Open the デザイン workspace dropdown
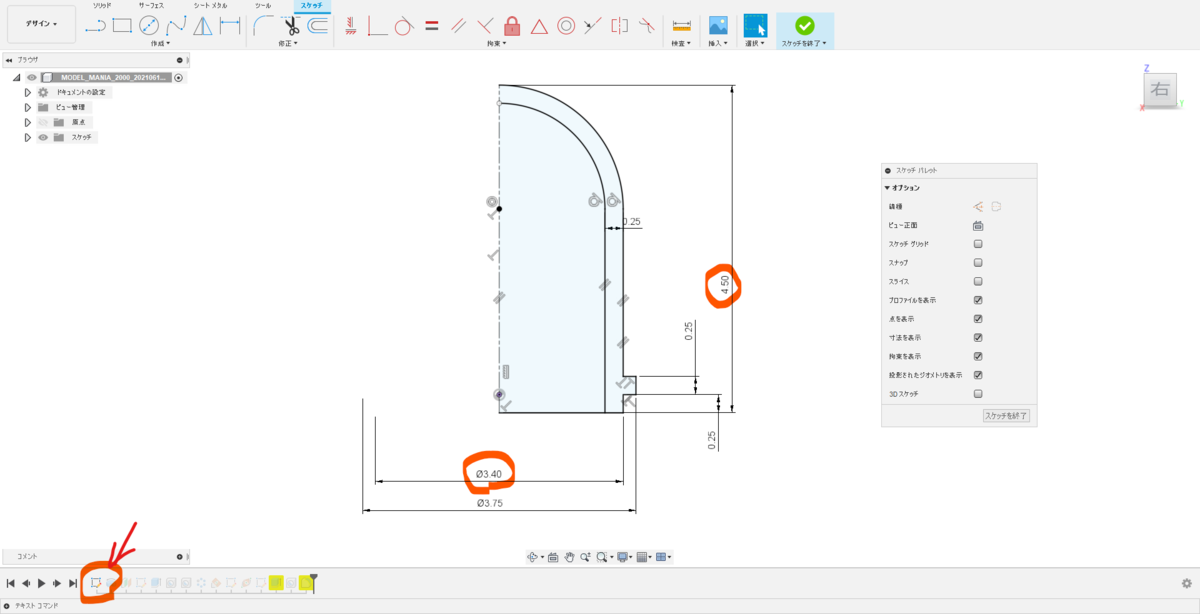The image size is (1200, 614). pyautogui.click(x=41, y=23)
